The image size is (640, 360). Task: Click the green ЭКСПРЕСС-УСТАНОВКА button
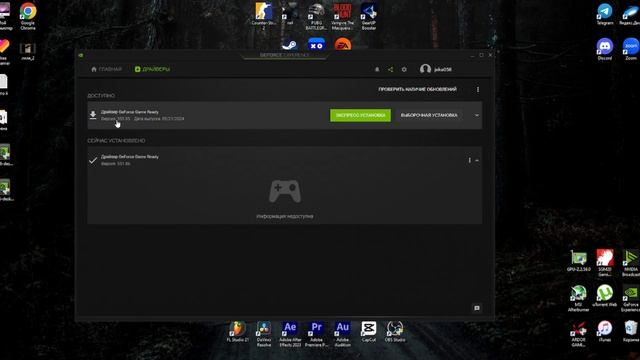click(360, 115)
